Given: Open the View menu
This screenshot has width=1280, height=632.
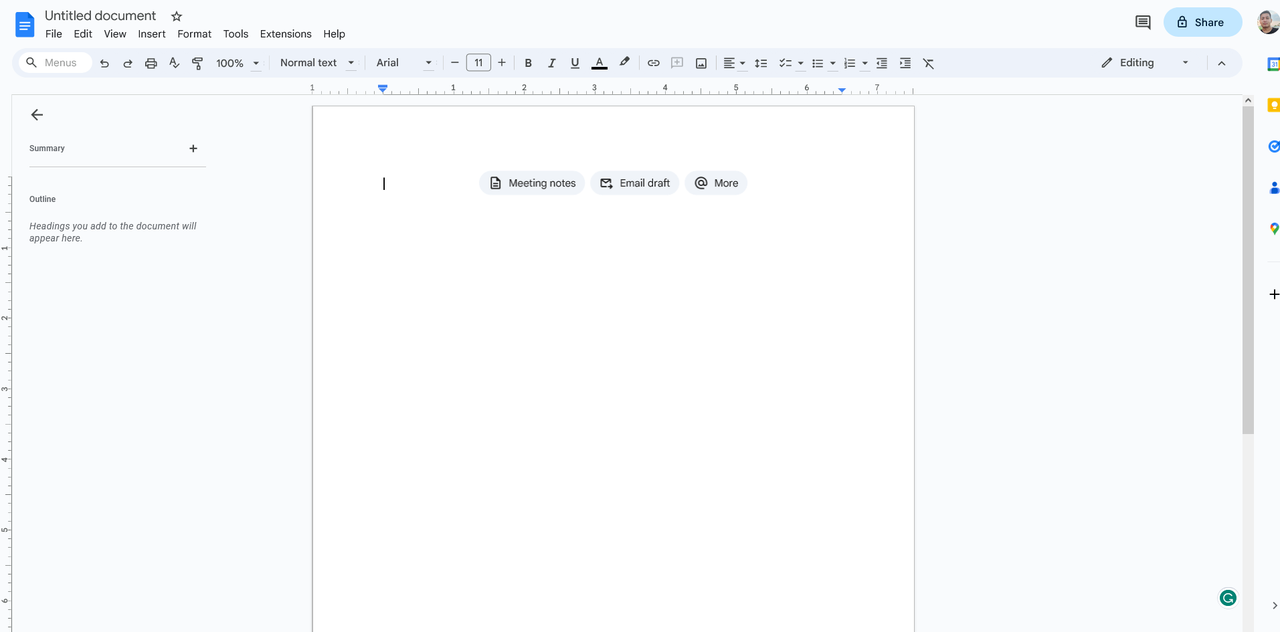Looking at the screenshot, I should (115, 34).
